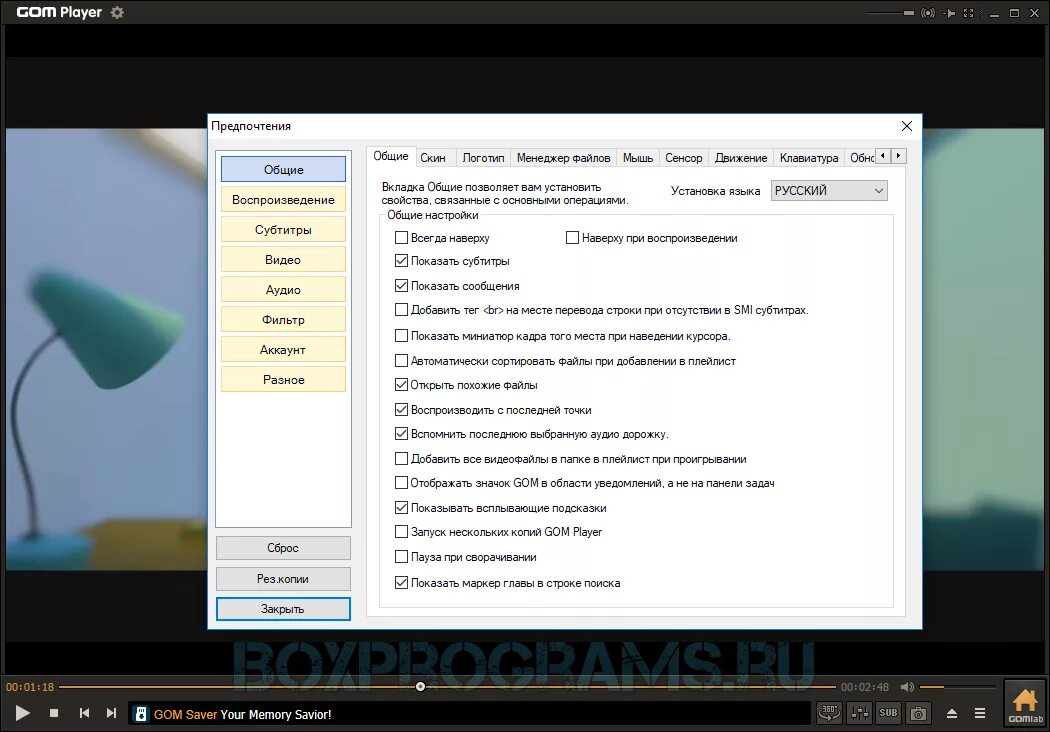The width and height of the screenshot is (1050, 732).
Task: Click the Рез.копии backup button
Action: (x=283, y=579)
